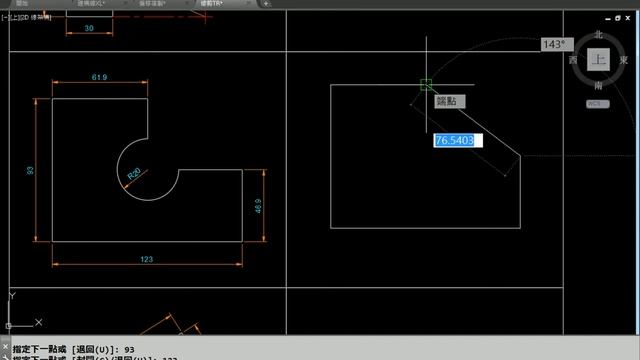Image resolution: width=640 pixels, height=360 pixels.
Task: Click command history line ending in 93
Action: (x=73, y=349)
